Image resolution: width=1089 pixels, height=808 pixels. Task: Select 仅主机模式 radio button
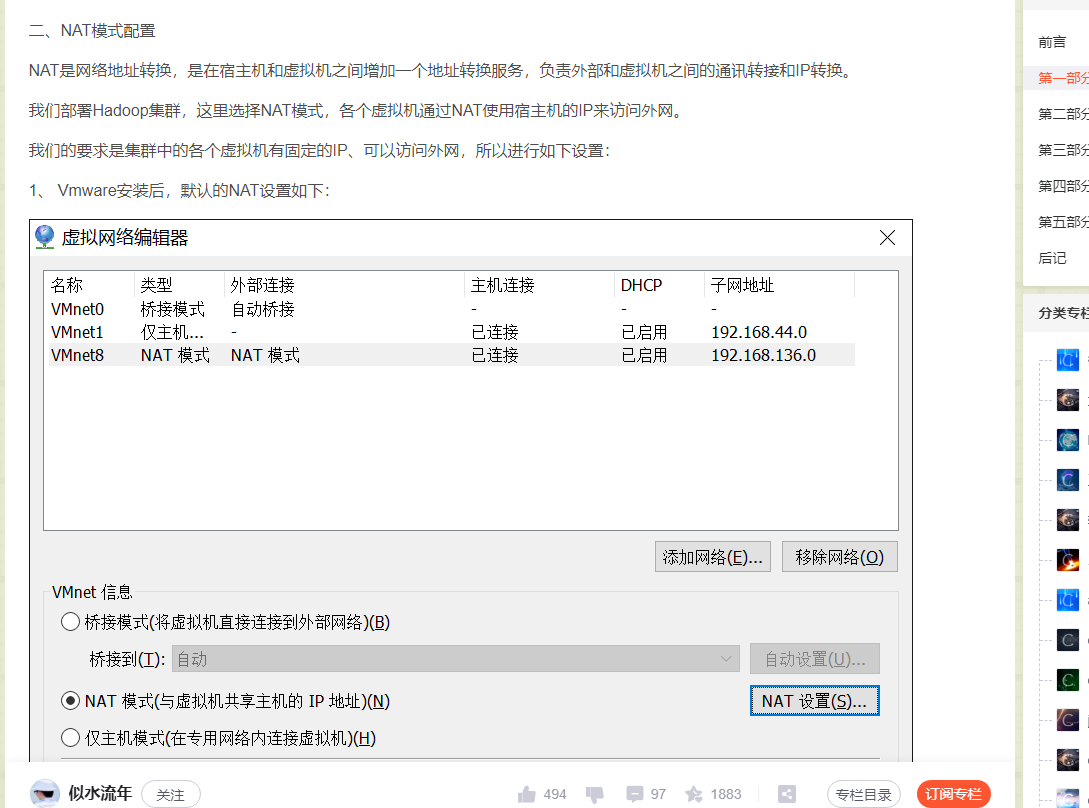click(70, 737)
